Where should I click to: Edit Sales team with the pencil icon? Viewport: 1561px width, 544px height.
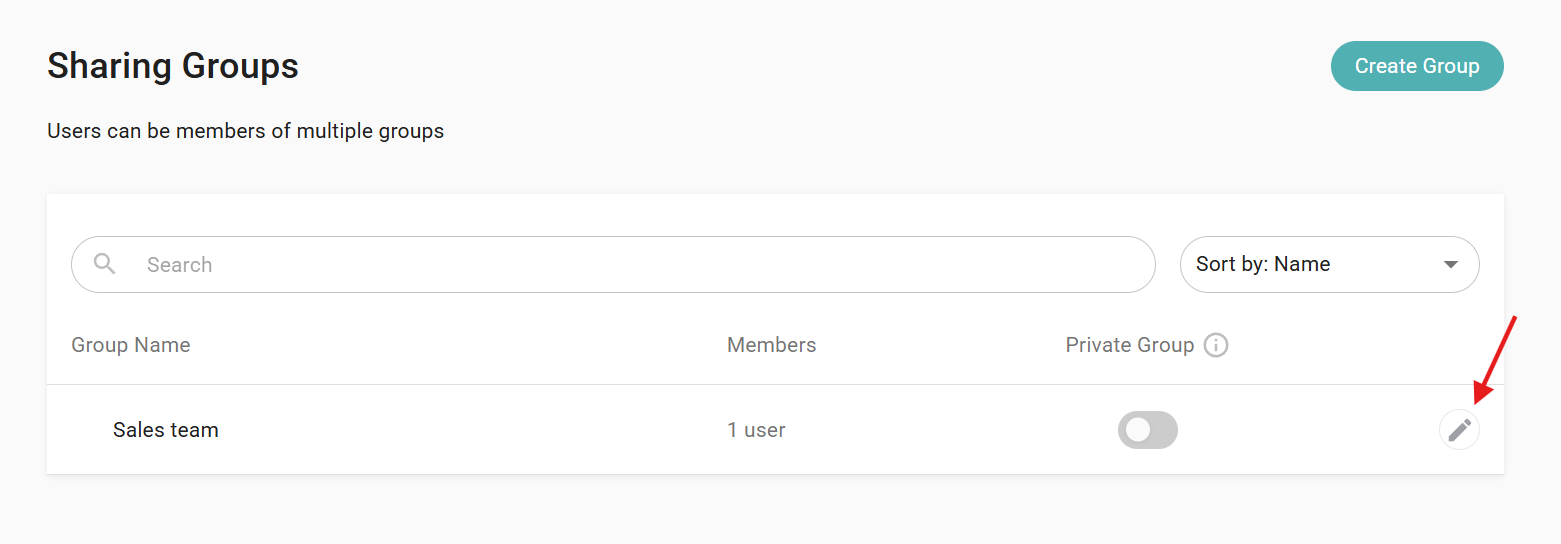click(1459, 430)
